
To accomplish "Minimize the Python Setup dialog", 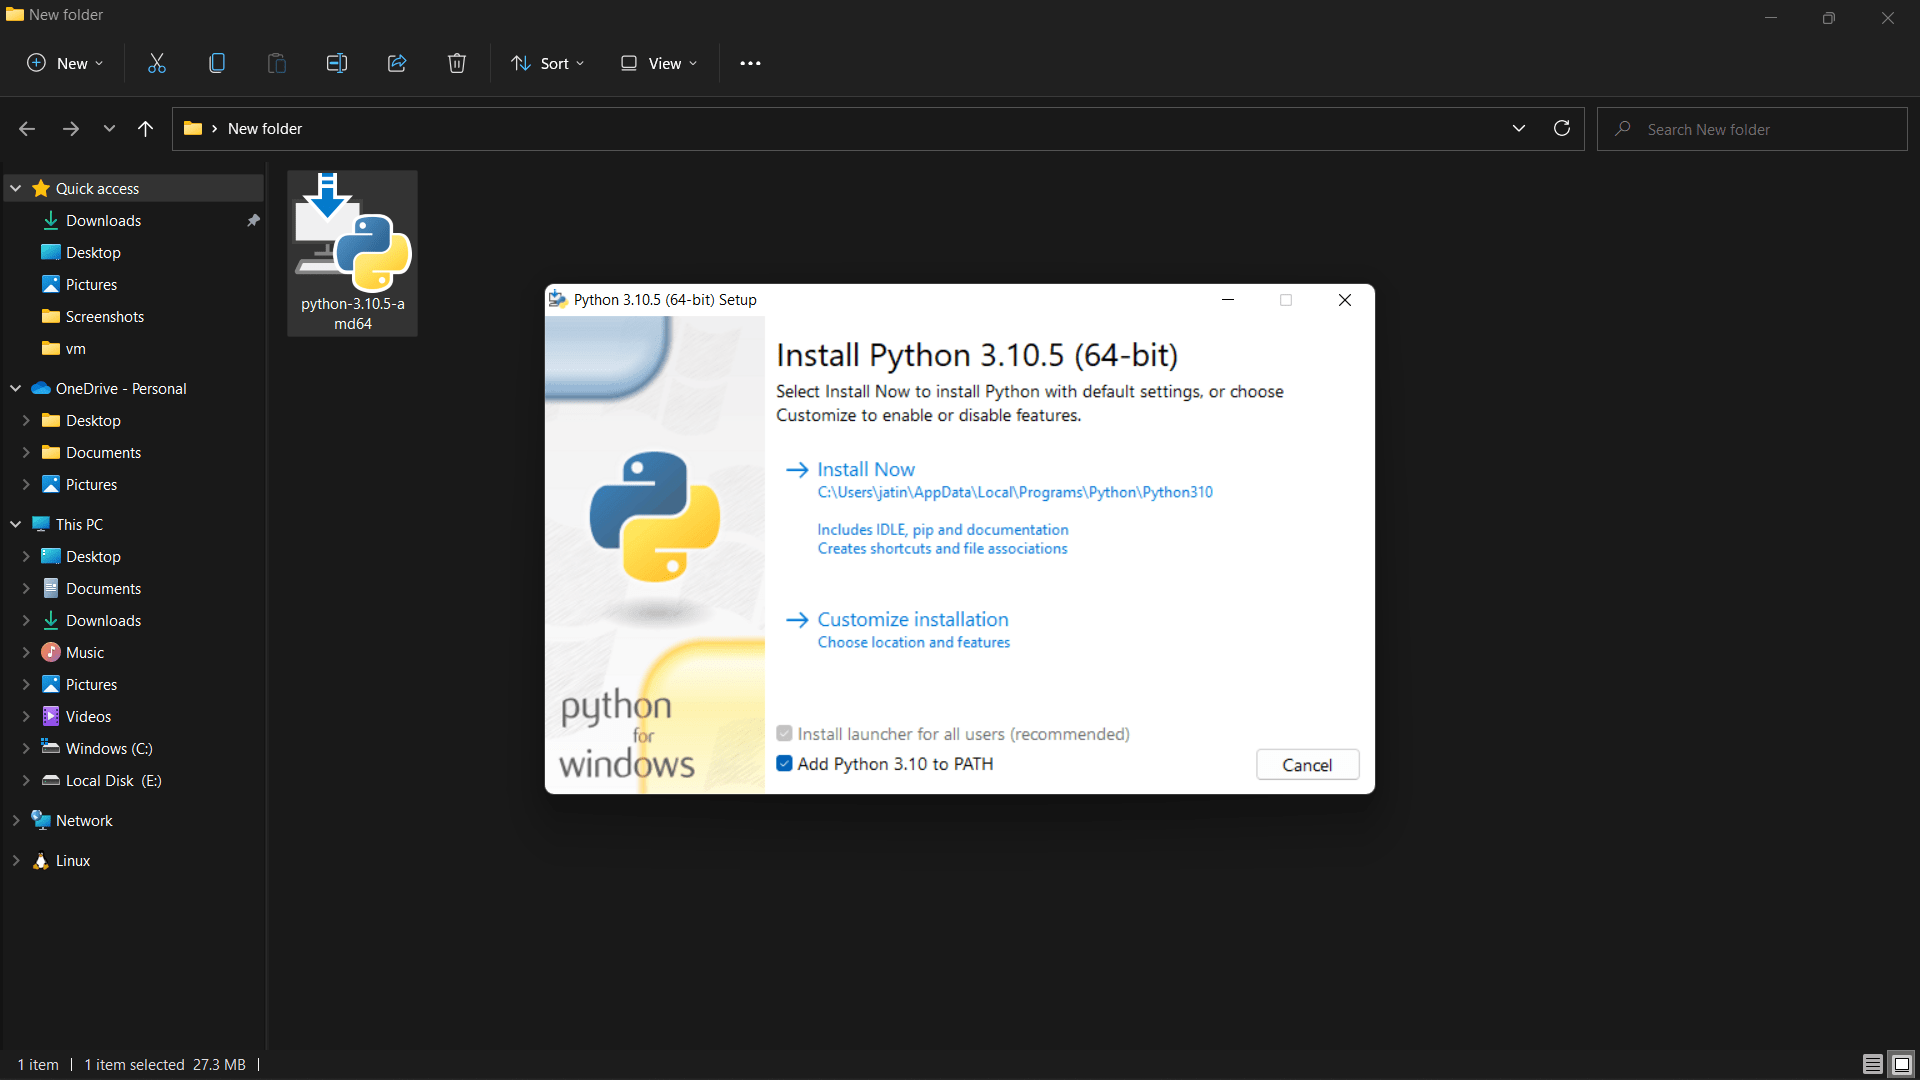I will (x=1228, y=300).
